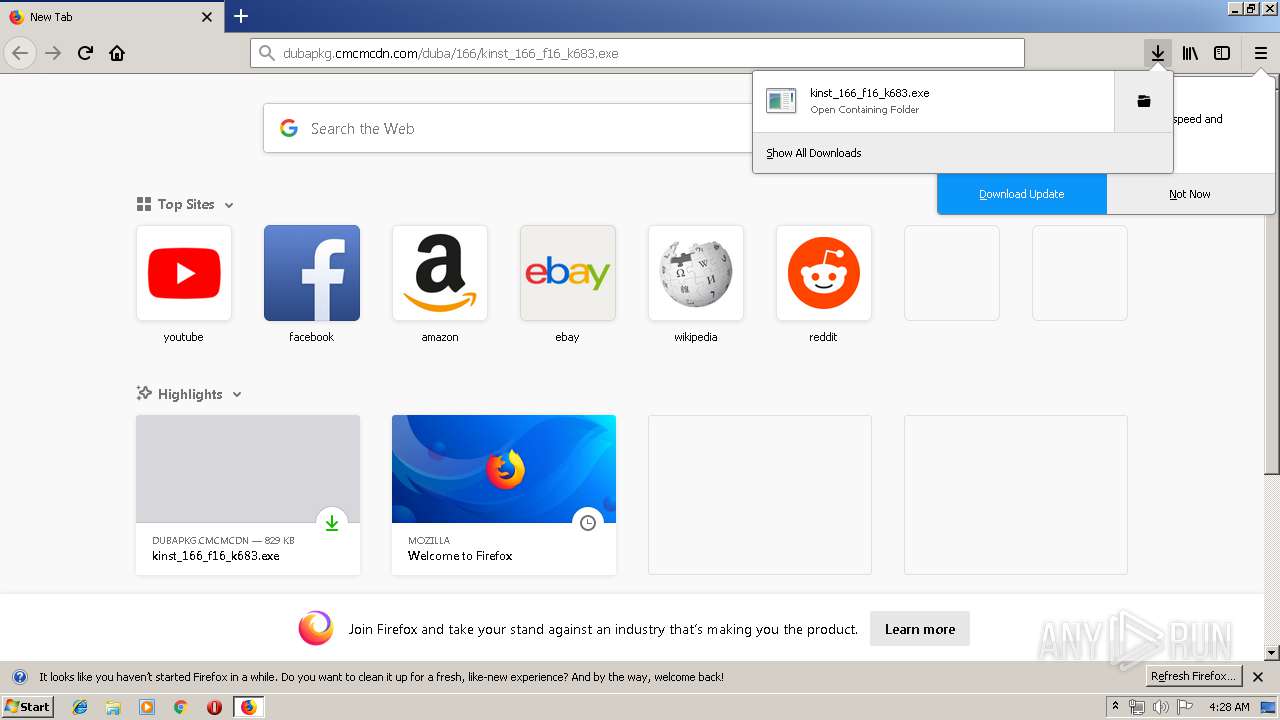Click the address bar URL field
The height and width of the screenshot is (720, 1280).
coord(637,53)
